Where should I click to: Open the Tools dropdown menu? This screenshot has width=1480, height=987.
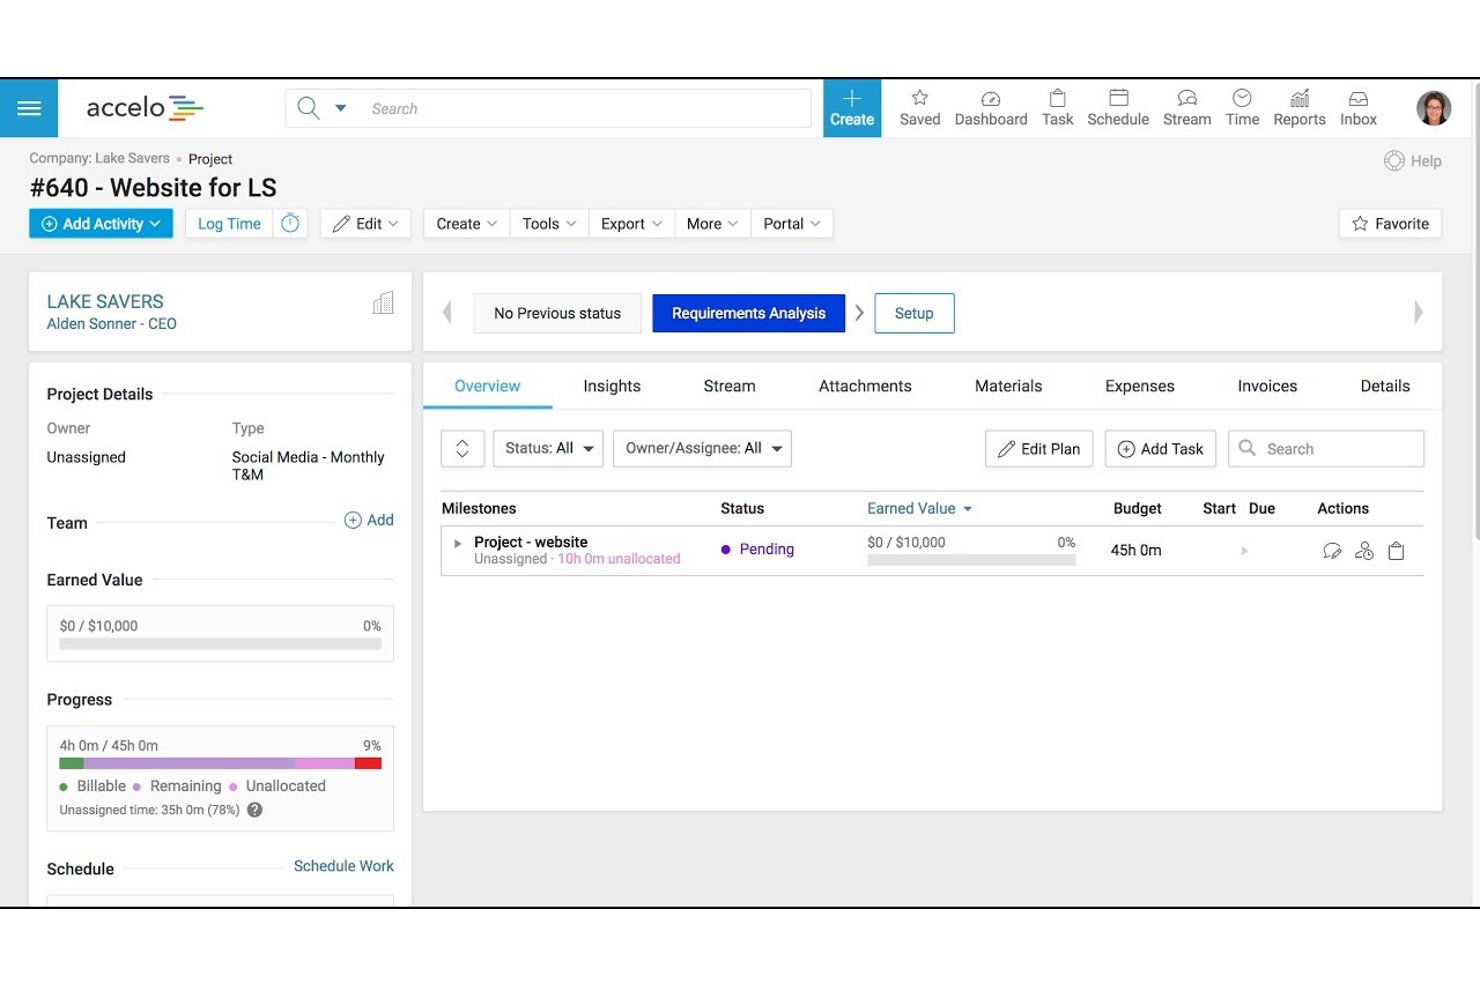point(549,224)
